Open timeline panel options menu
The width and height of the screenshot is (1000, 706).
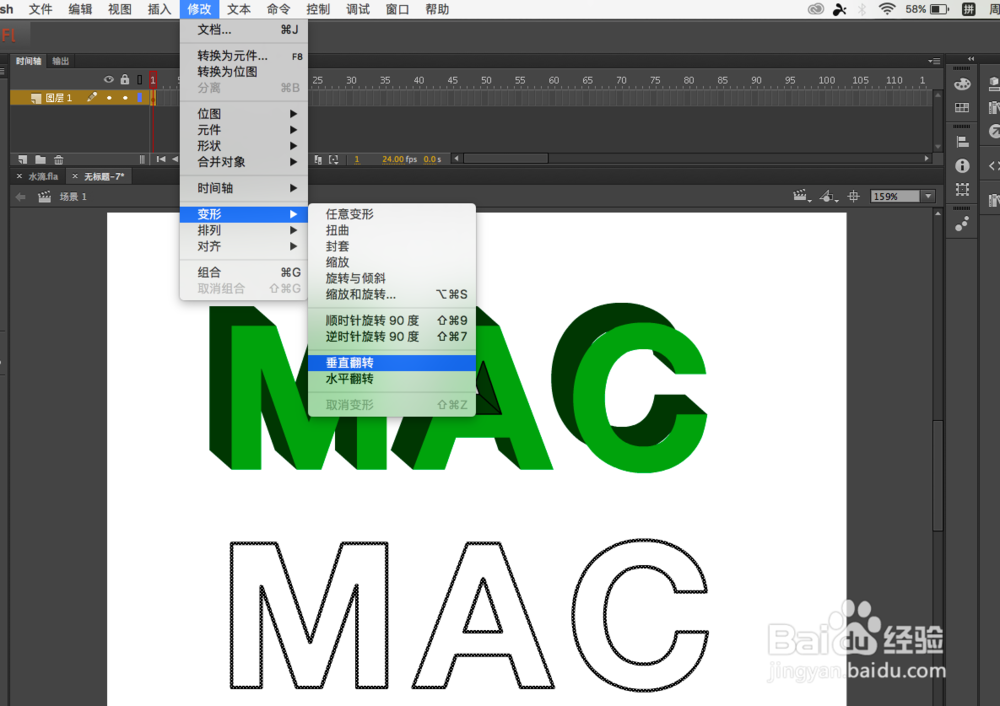point(934,61)
